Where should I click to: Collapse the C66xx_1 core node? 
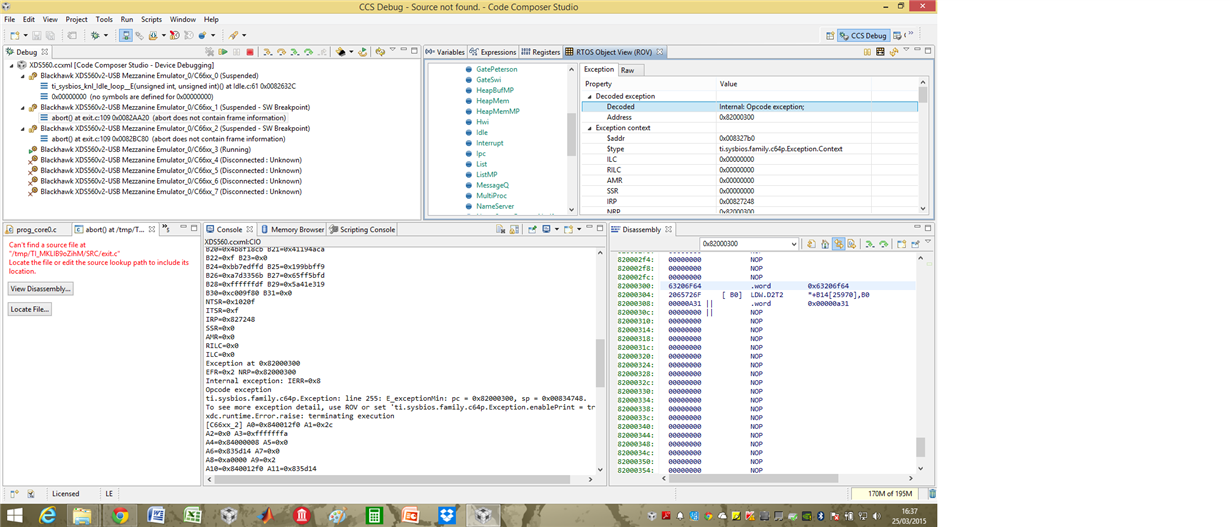pos(24,107)
